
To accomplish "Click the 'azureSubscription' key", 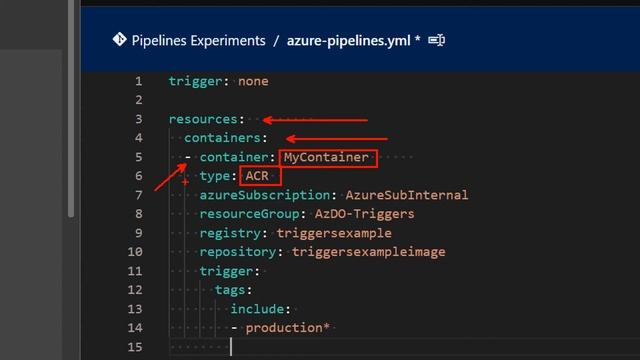I will (x=264, y=195).
